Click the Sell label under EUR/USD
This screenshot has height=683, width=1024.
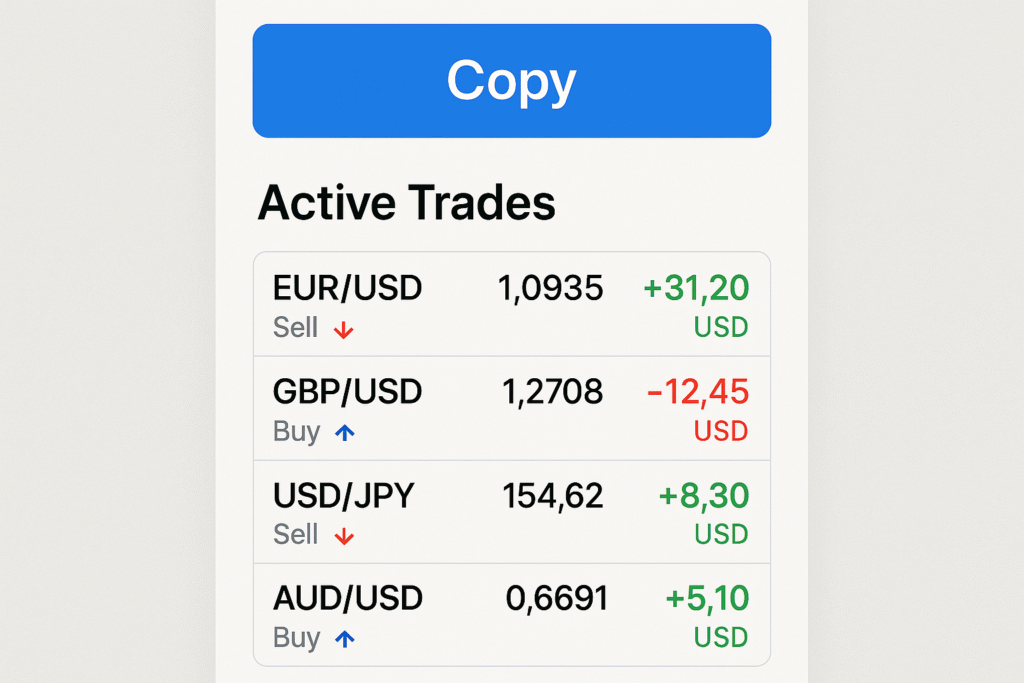tap(295, 328)
